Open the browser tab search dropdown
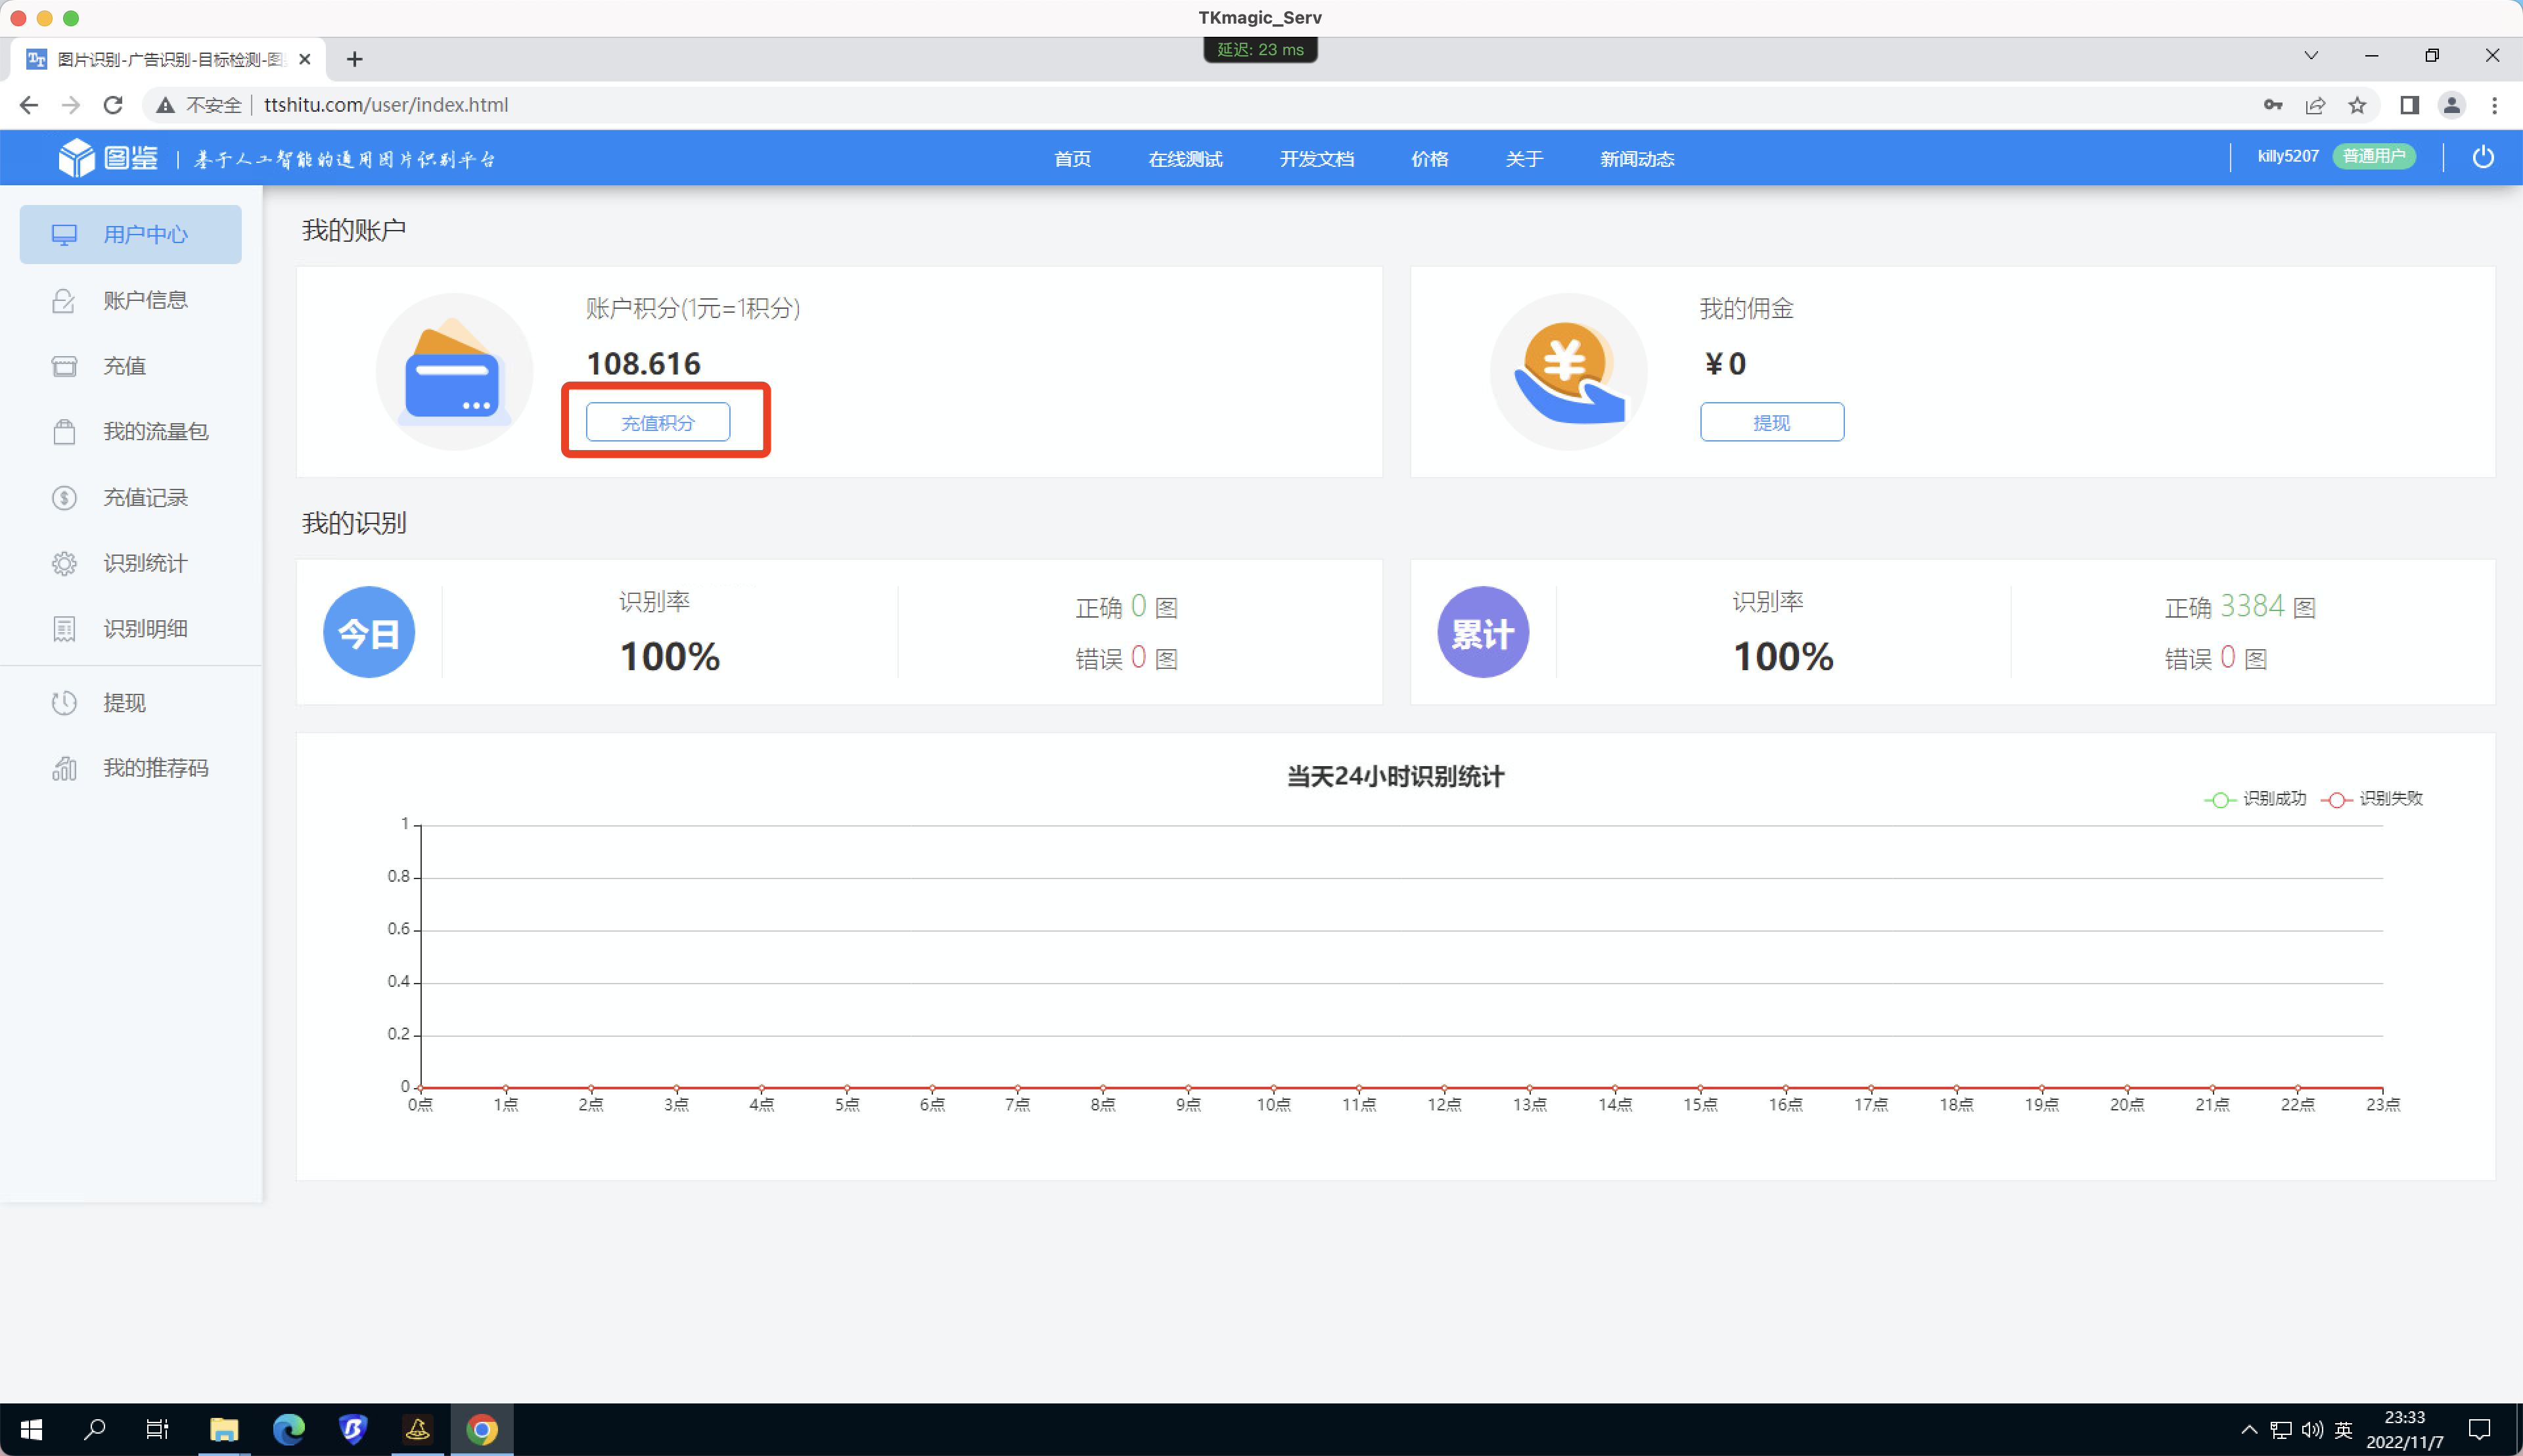The height and width of the screenshot is (1456, 2523). tap(2311, 55)
